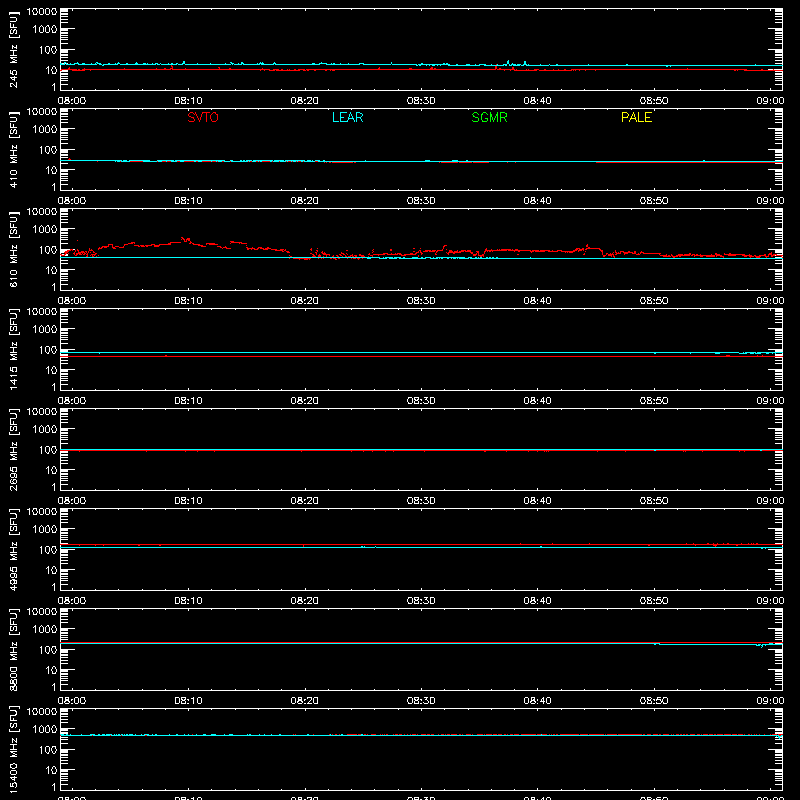Select the 100 tick label on 2695 MHz axis

pos(48,450)
